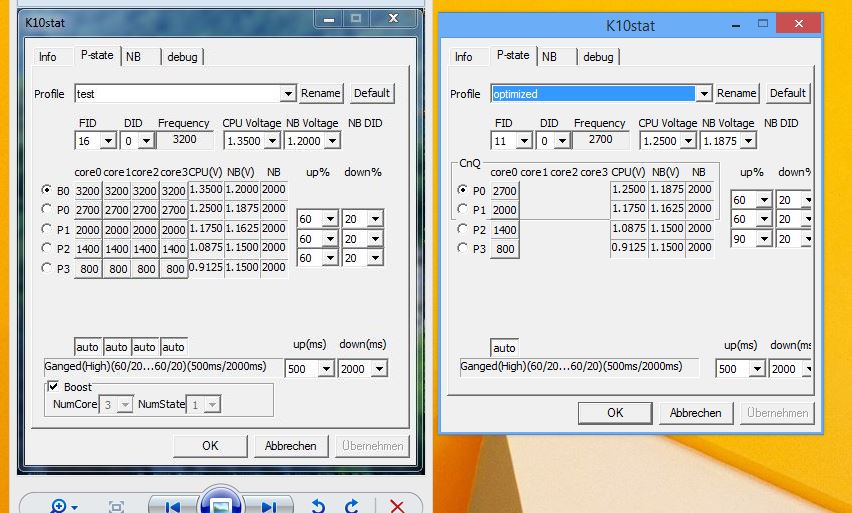
Task: Open NB Voltage dropdown showing 1.1875
Action: [x=749, y=141]
